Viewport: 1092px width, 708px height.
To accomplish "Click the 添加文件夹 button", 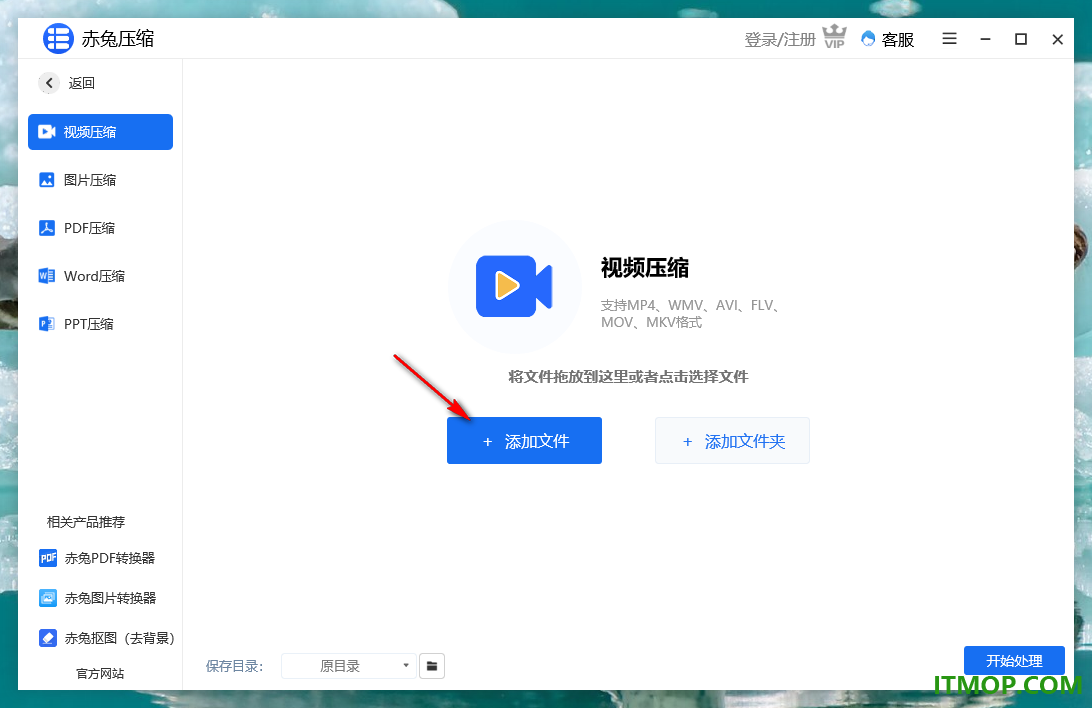I will (732, 441).
